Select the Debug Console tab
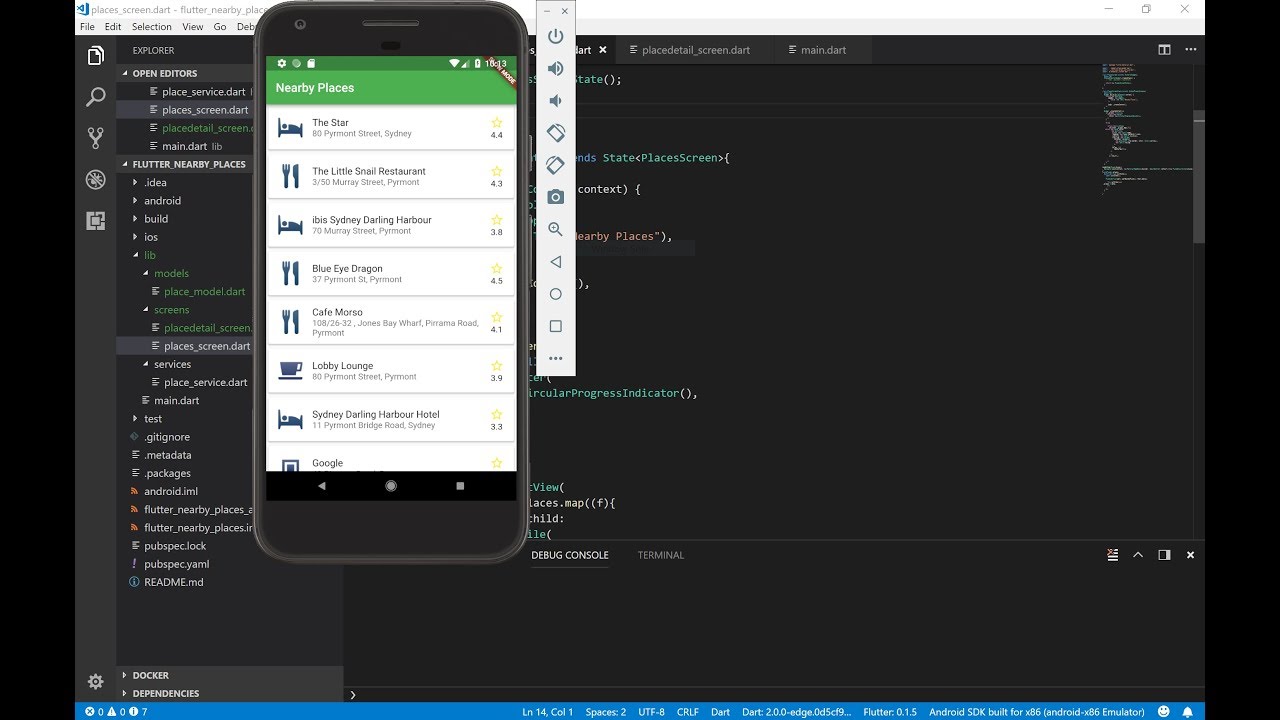The image size is (1280, 720). coord(570,555)
